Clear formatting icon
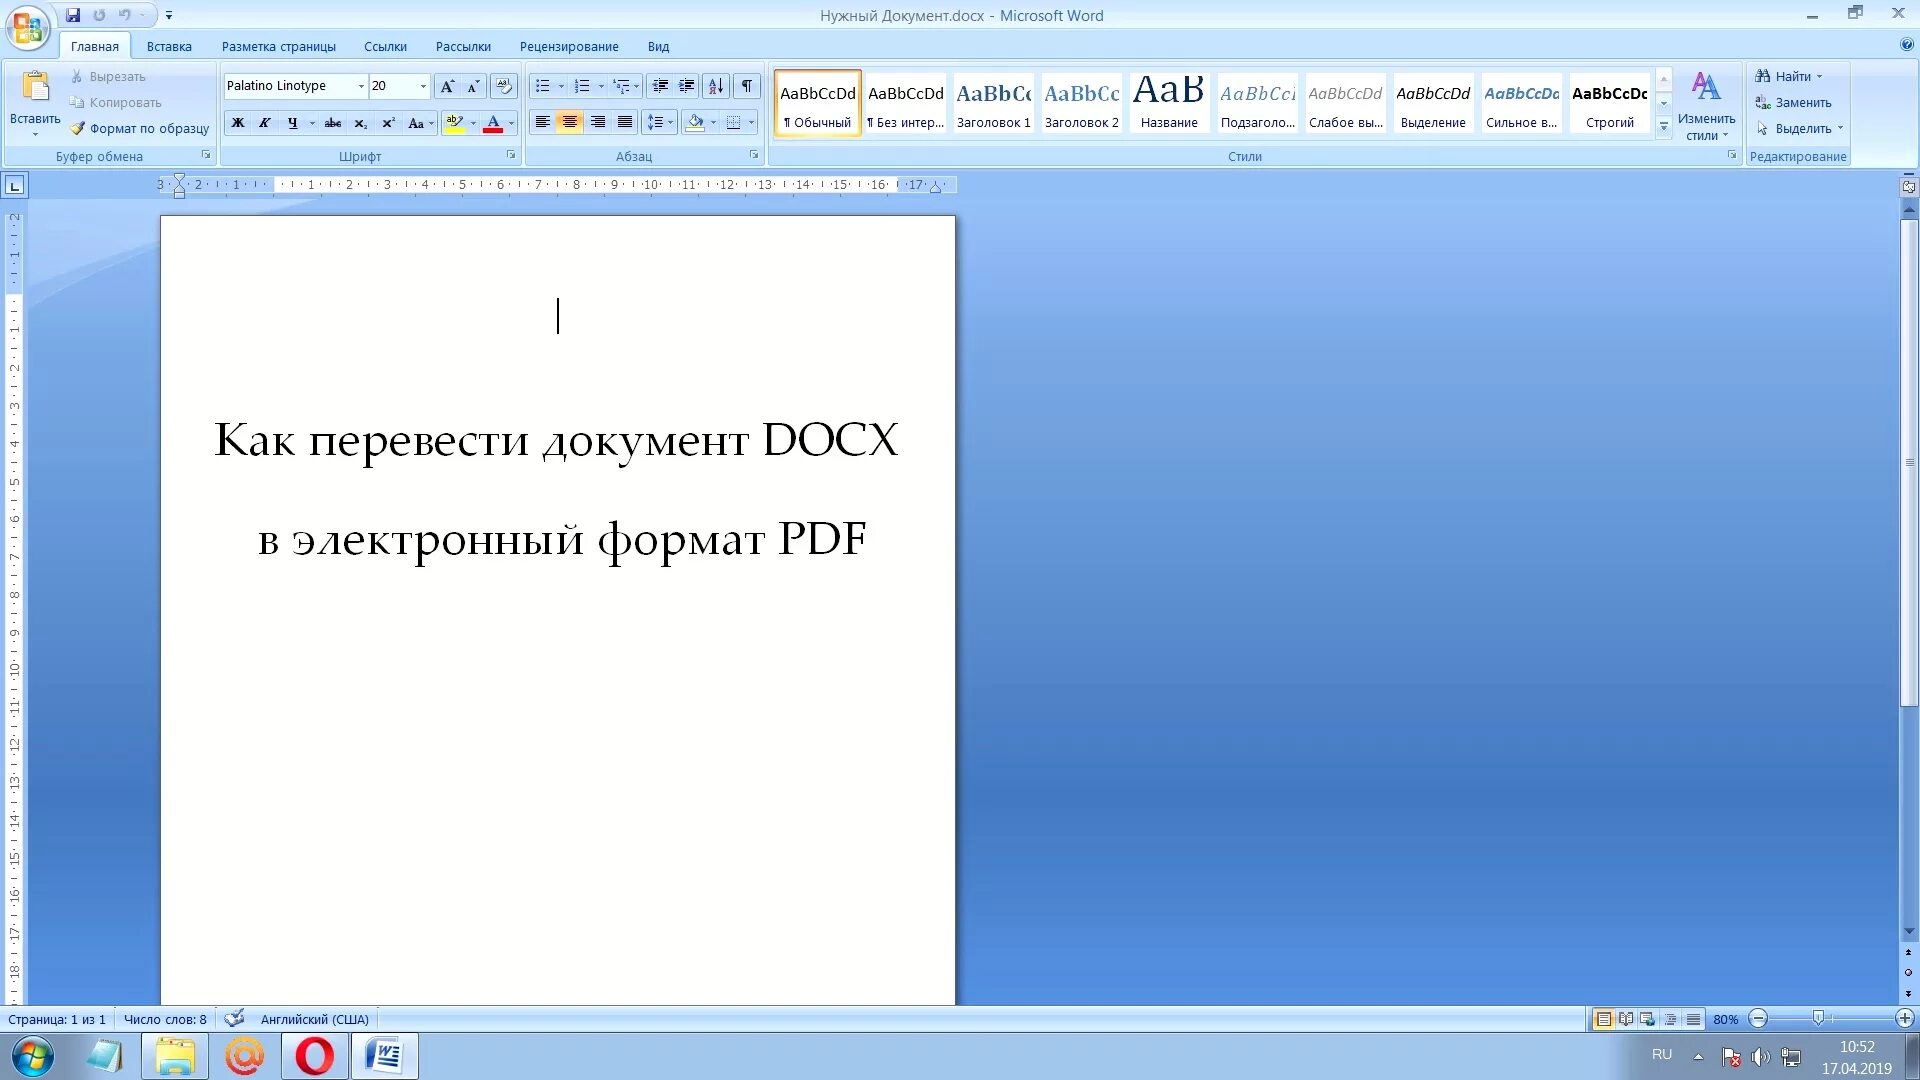 point(504,86)
